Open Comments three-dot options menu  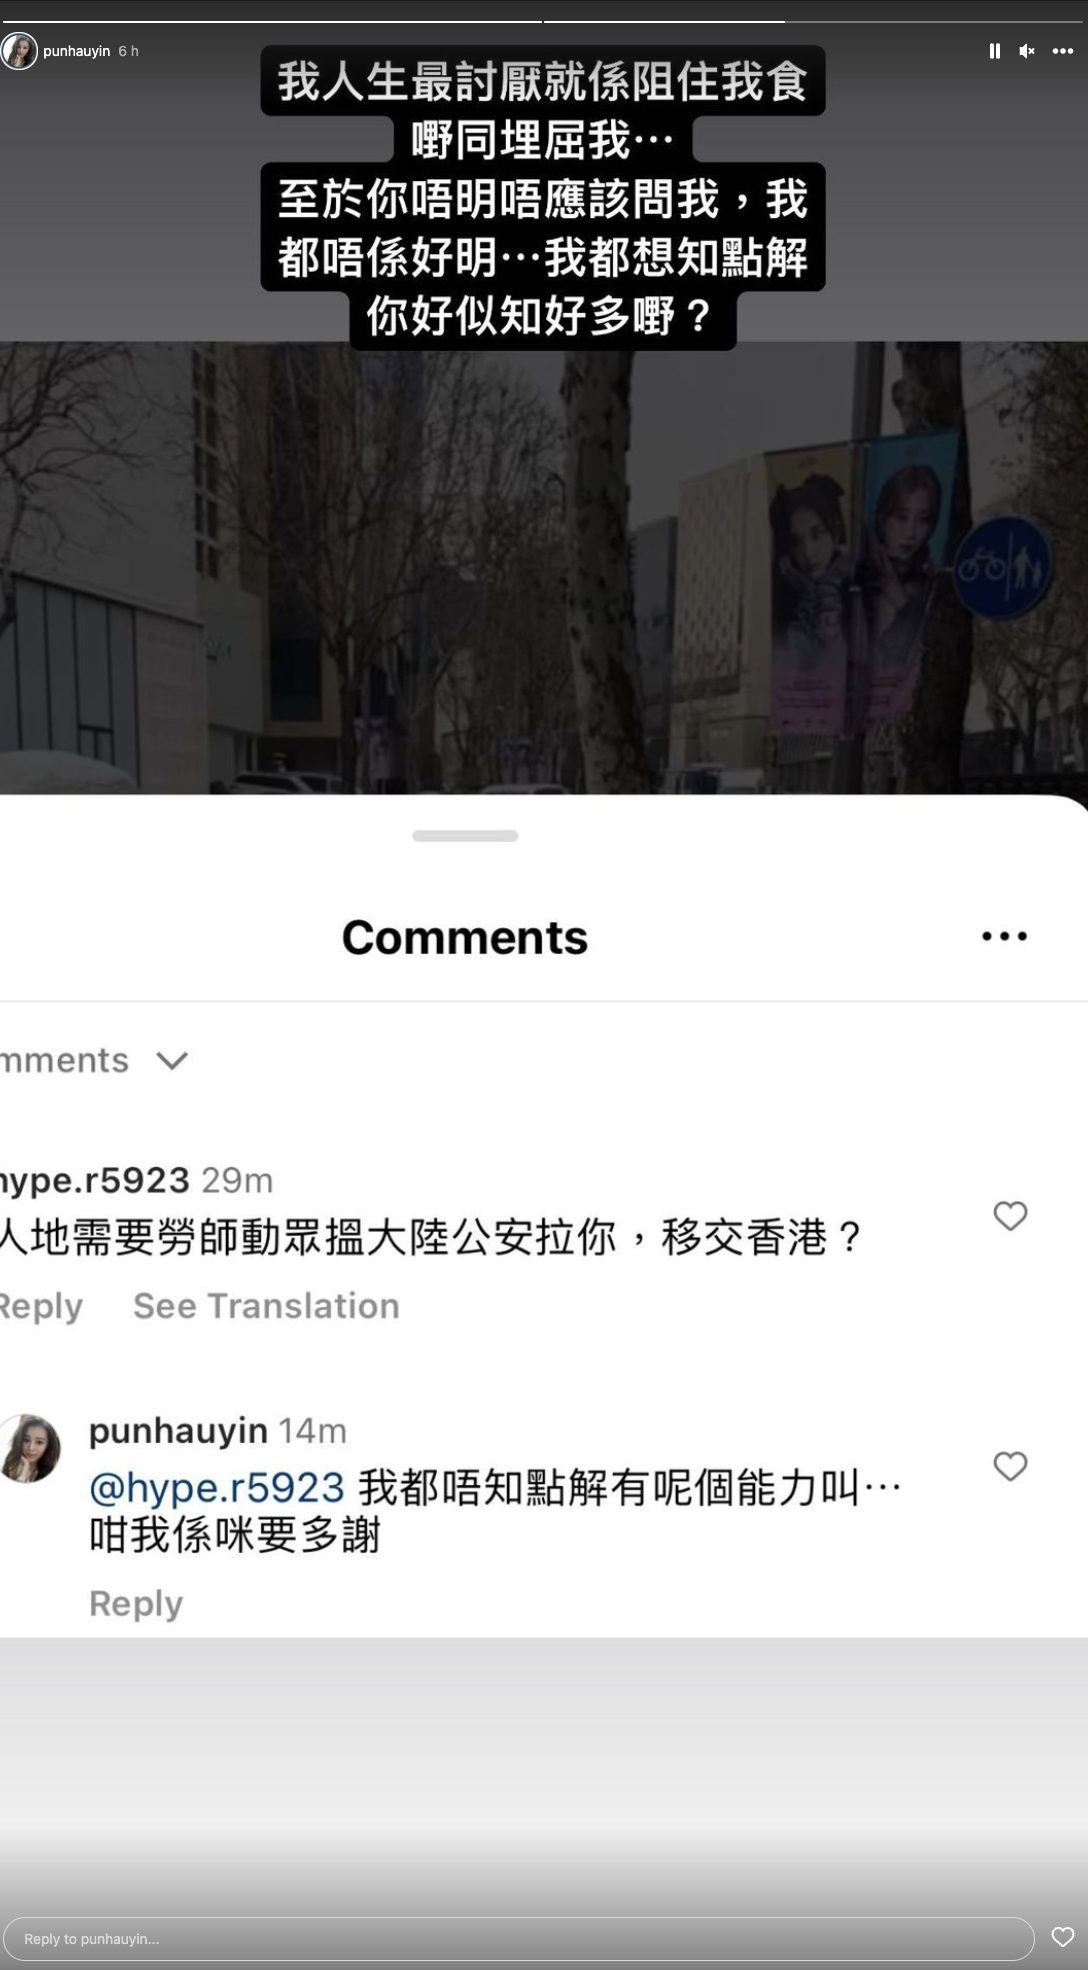coord(1004,936)
